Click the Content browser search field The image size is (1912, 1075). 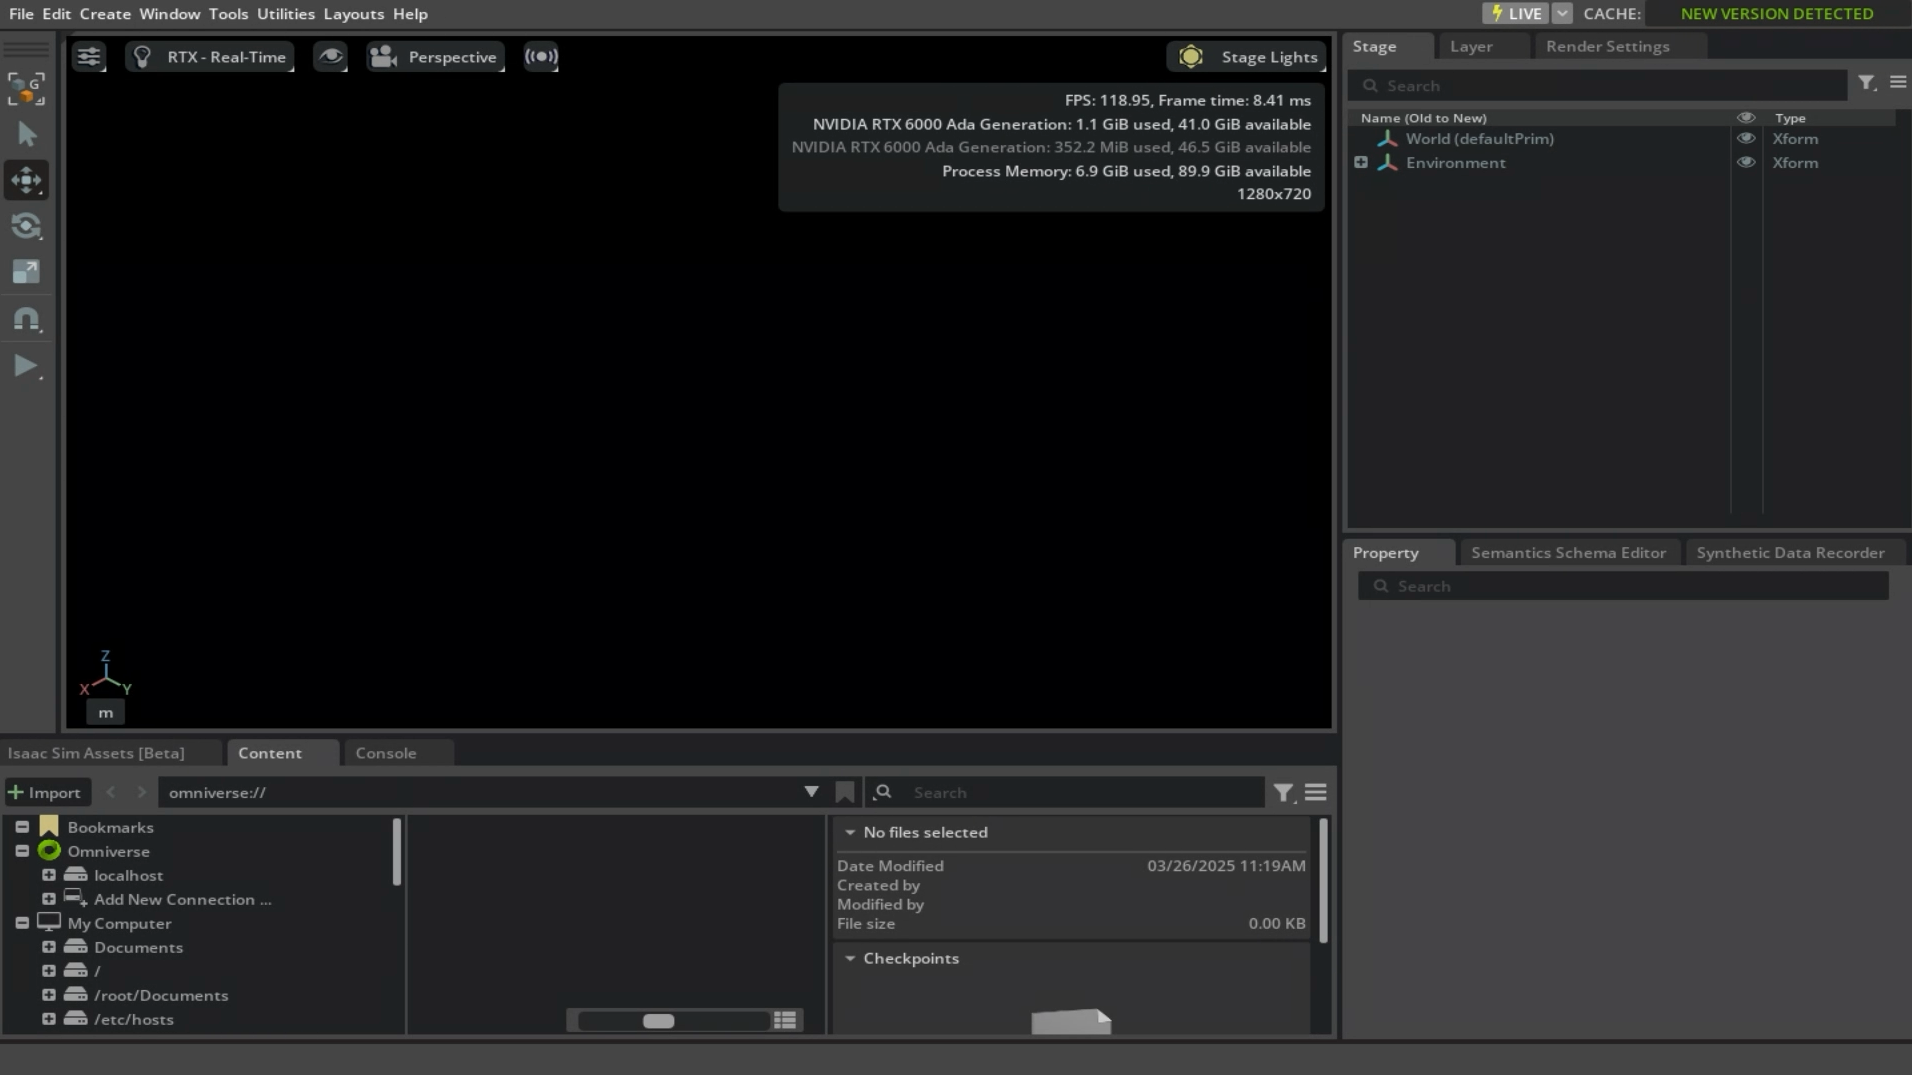click(x=1065, y=792)
